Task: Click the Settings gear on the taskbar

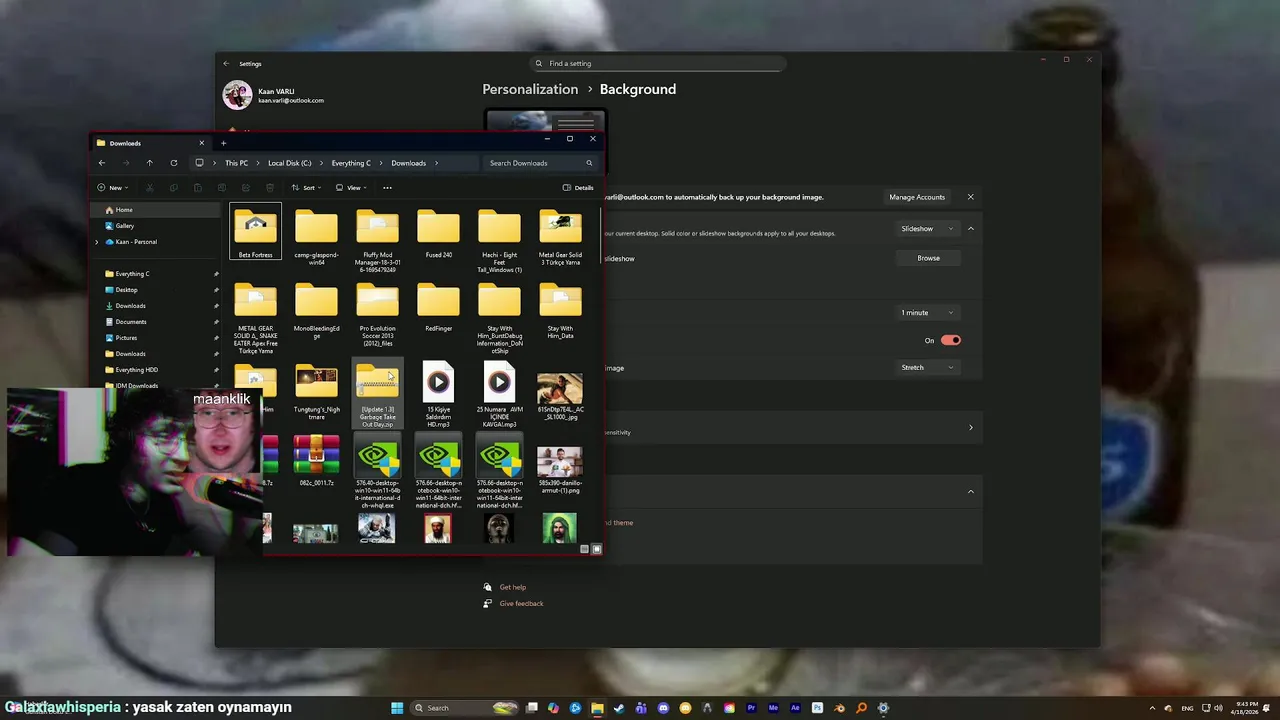Action: tap(883, 708)
